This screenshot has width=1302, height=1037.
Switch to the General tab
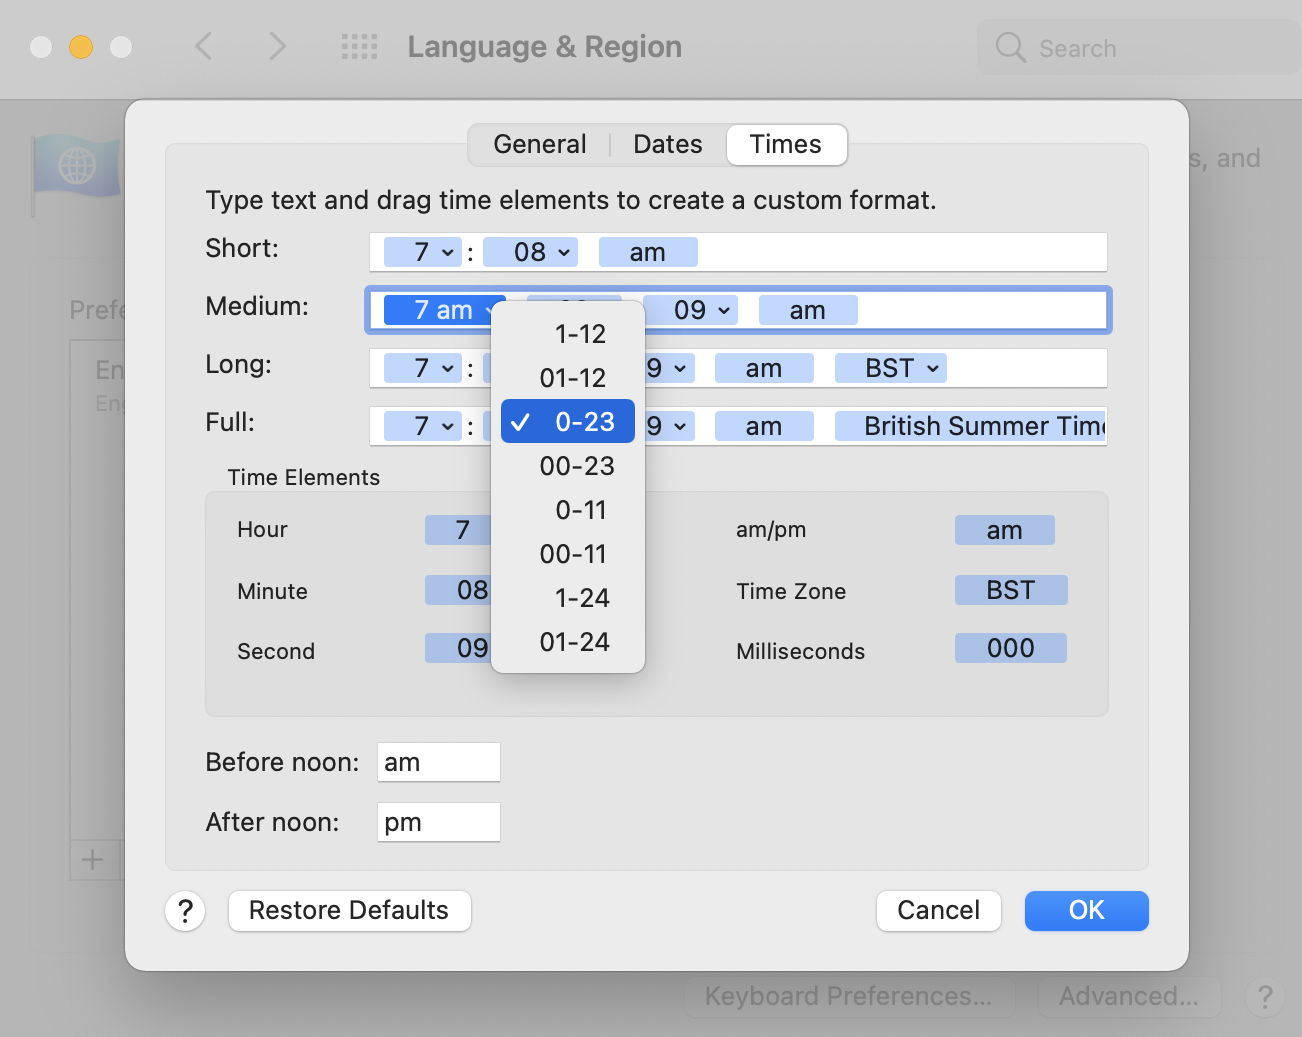pos(539,144)
